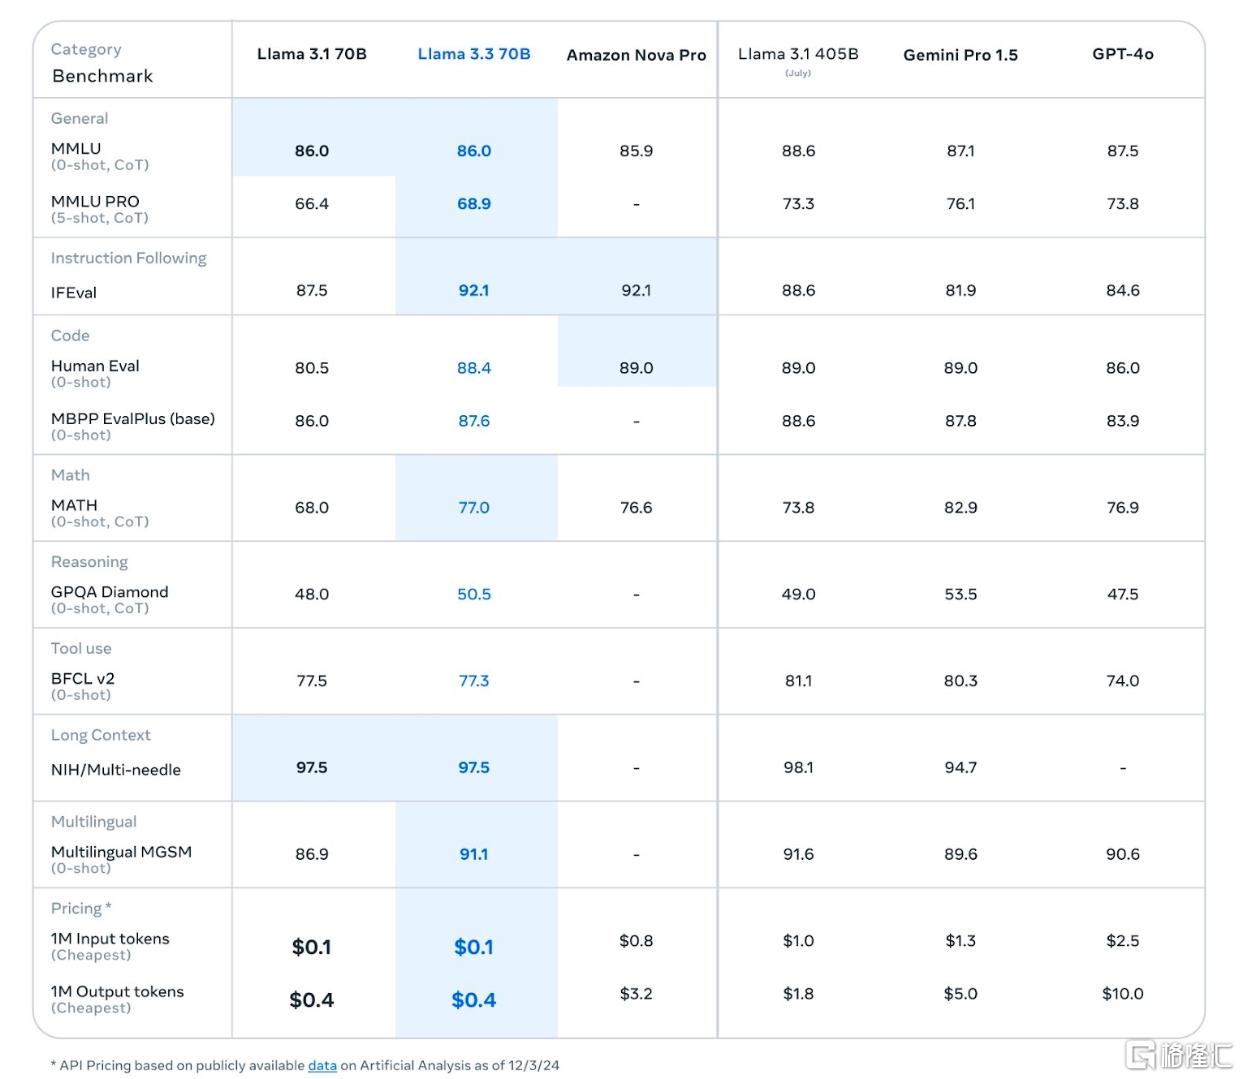The width and height of the screenshot is (1240, 1079).
Task: Click the MBPP EvalPlus (base) label
Action: click(x=133, y=419)
